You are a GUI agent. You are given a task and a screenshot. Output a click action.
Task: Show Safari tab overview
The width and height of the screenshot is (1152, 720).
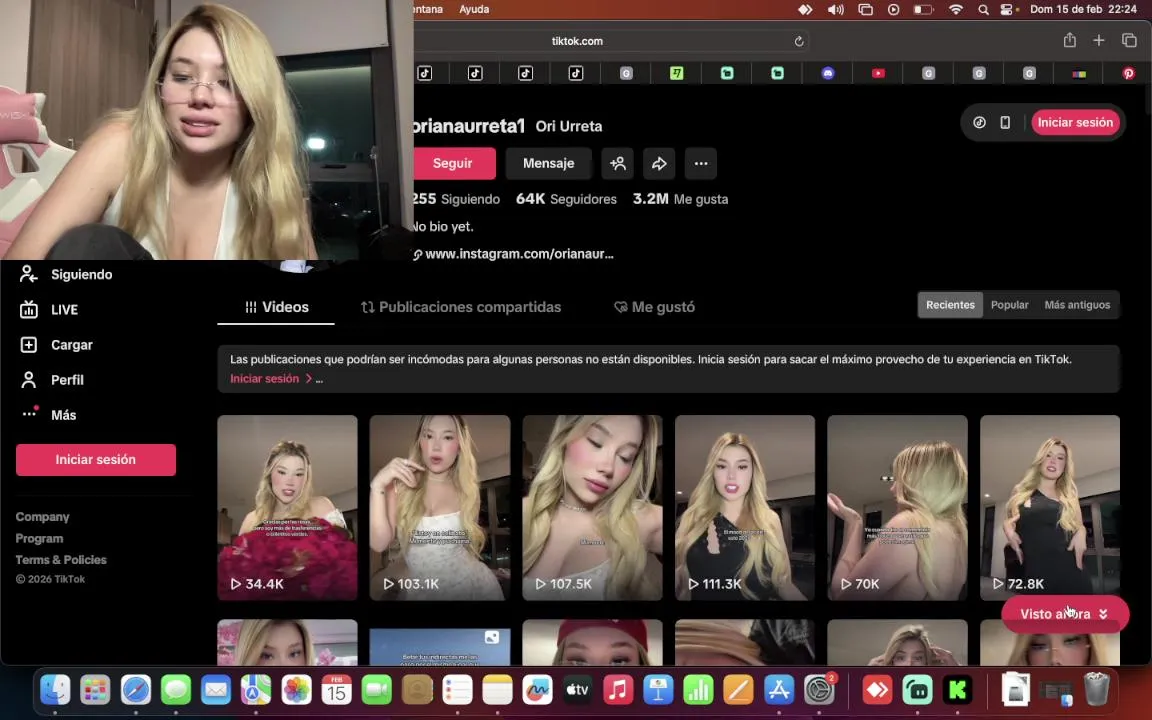pyautogui.click(x=1129, y=40)
